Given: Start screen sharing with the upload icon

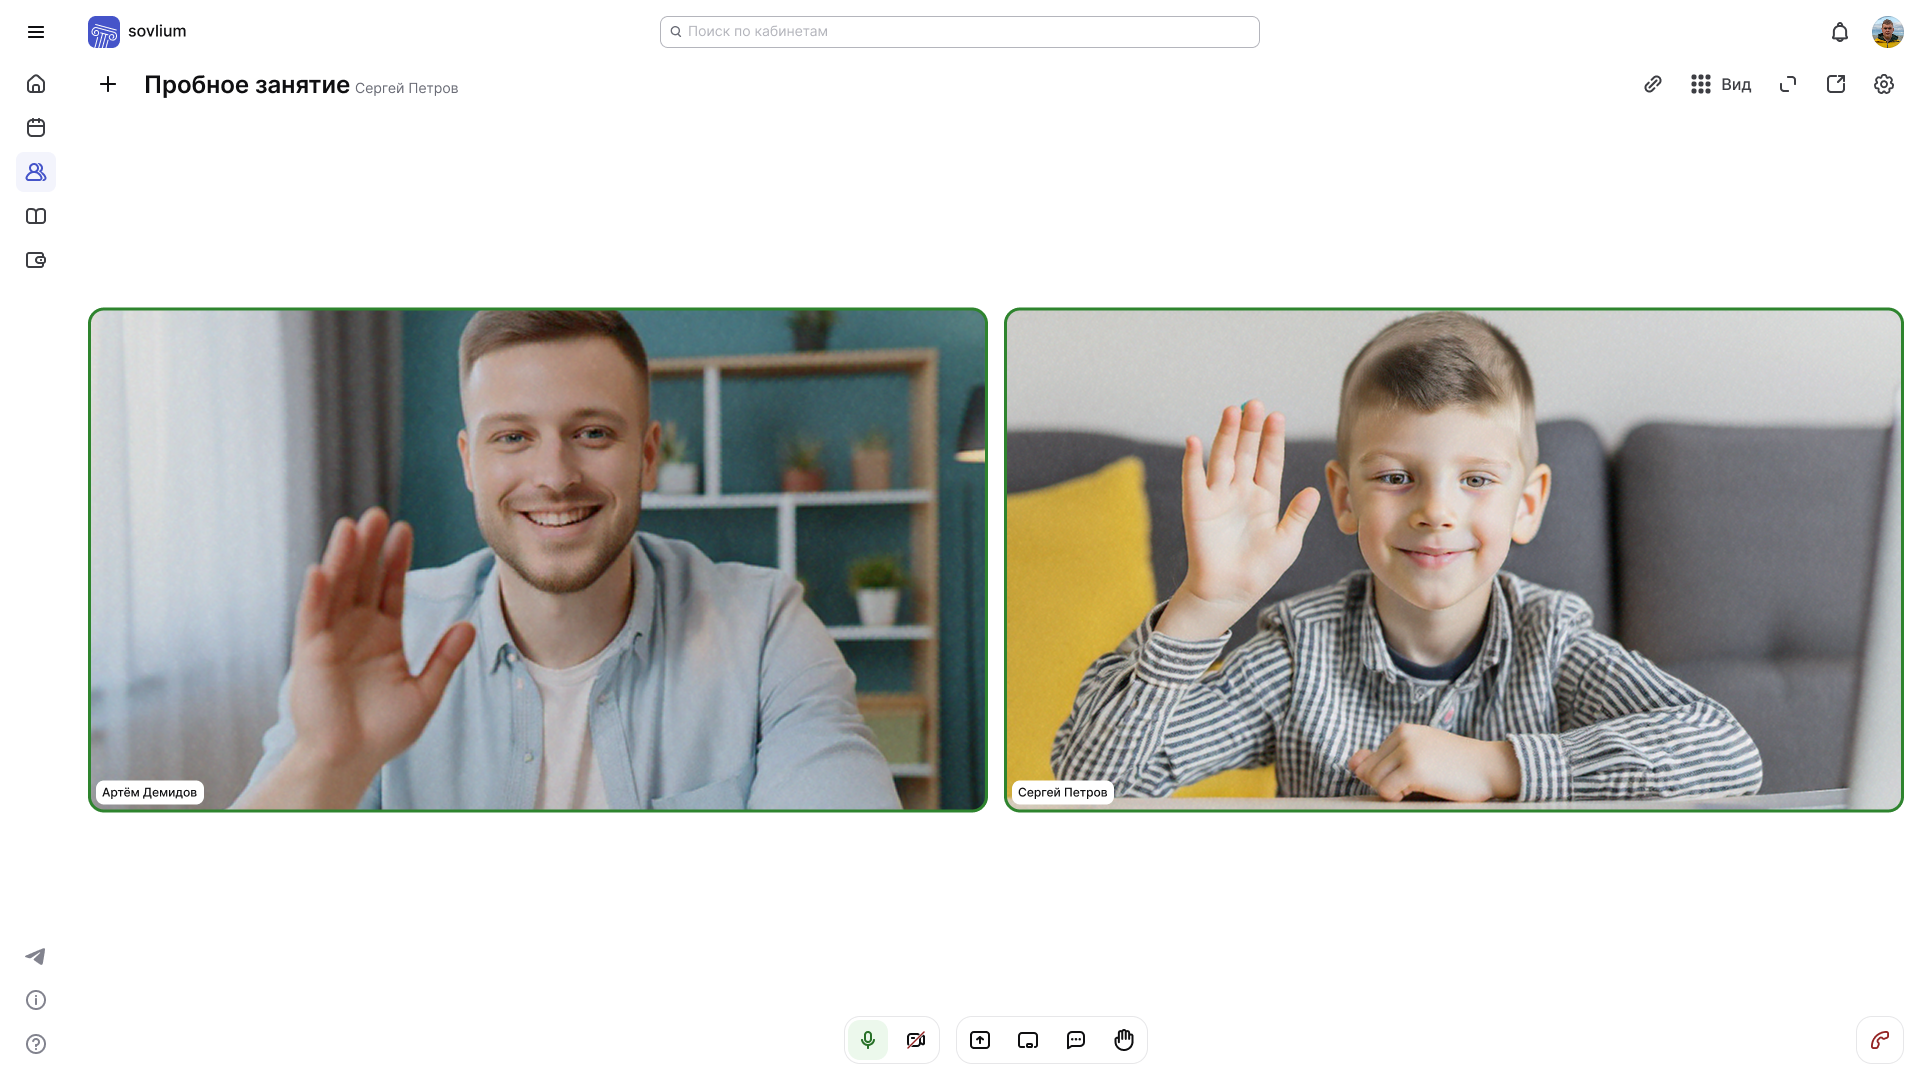Looking at the screenshot, I should tap(979, 1040).
